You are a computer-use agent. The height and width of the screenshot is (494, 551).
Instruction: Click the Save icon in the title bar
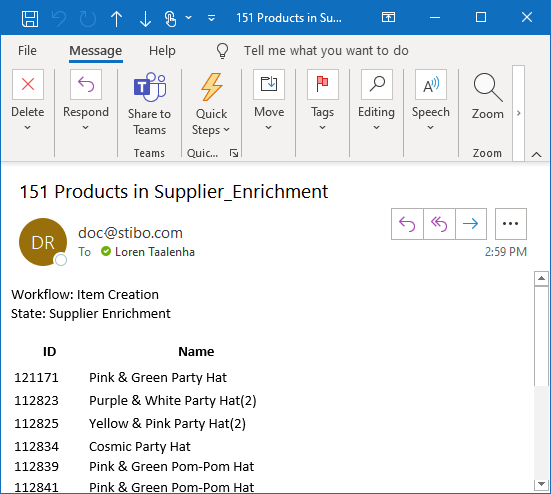point(30,18)
